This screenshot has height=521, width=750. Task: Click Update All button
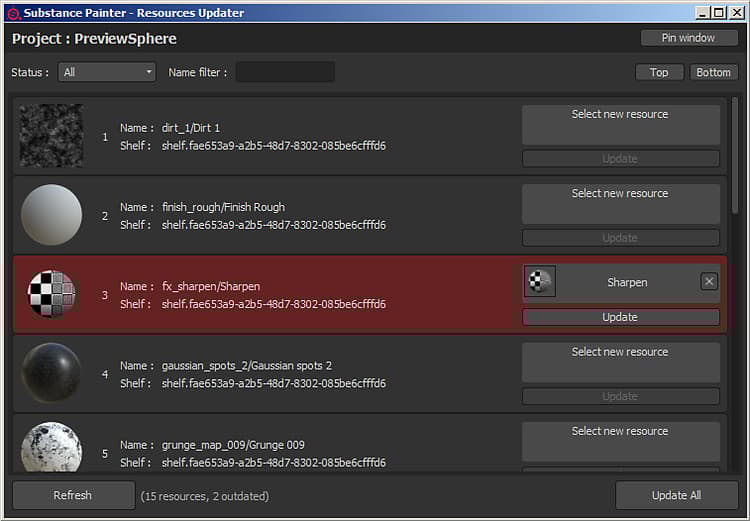tap(676, 495)
